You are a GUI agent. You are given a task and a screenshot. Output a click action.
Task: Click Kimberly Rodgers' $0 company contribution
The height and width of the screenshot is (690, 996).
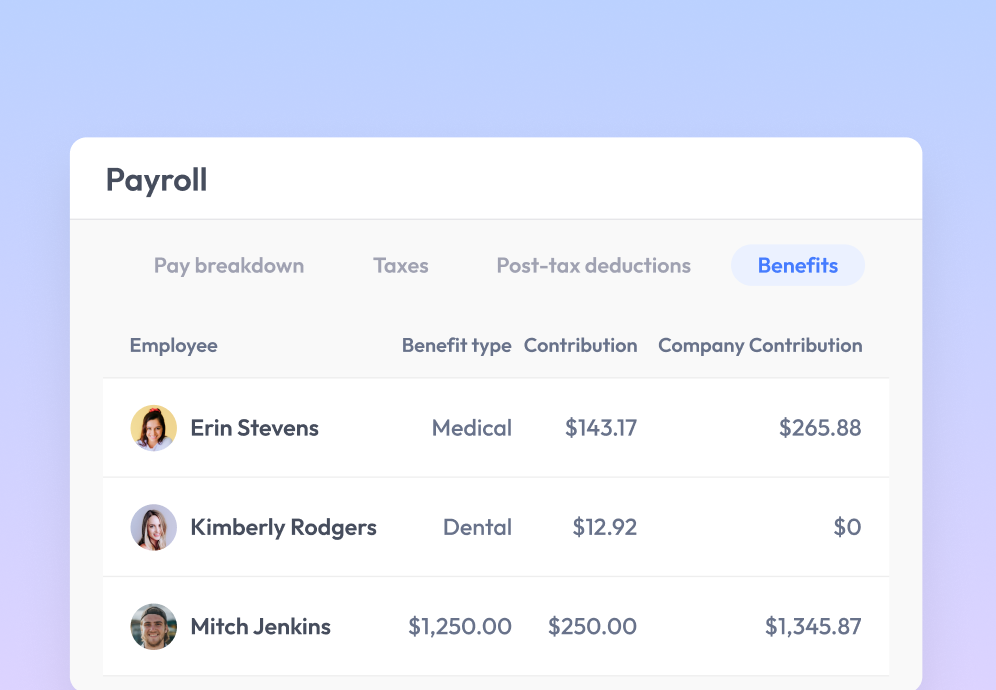[847, 527]
